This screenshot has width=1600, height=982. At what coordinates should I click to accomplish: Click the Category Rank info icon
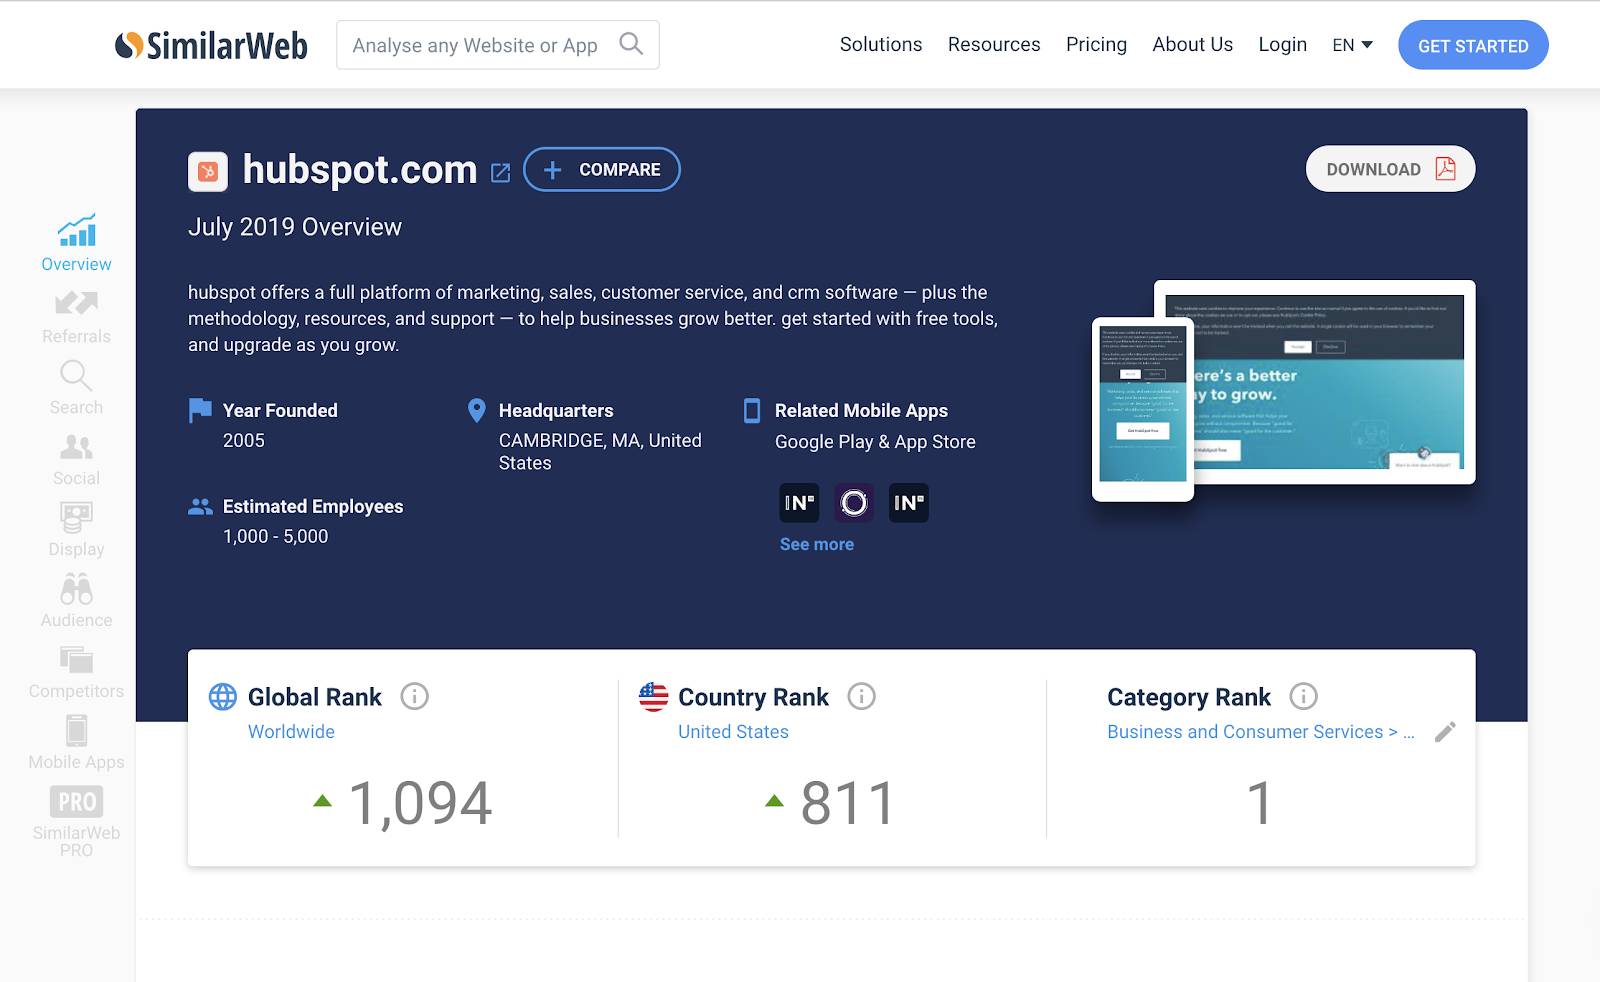(1303, 696)
